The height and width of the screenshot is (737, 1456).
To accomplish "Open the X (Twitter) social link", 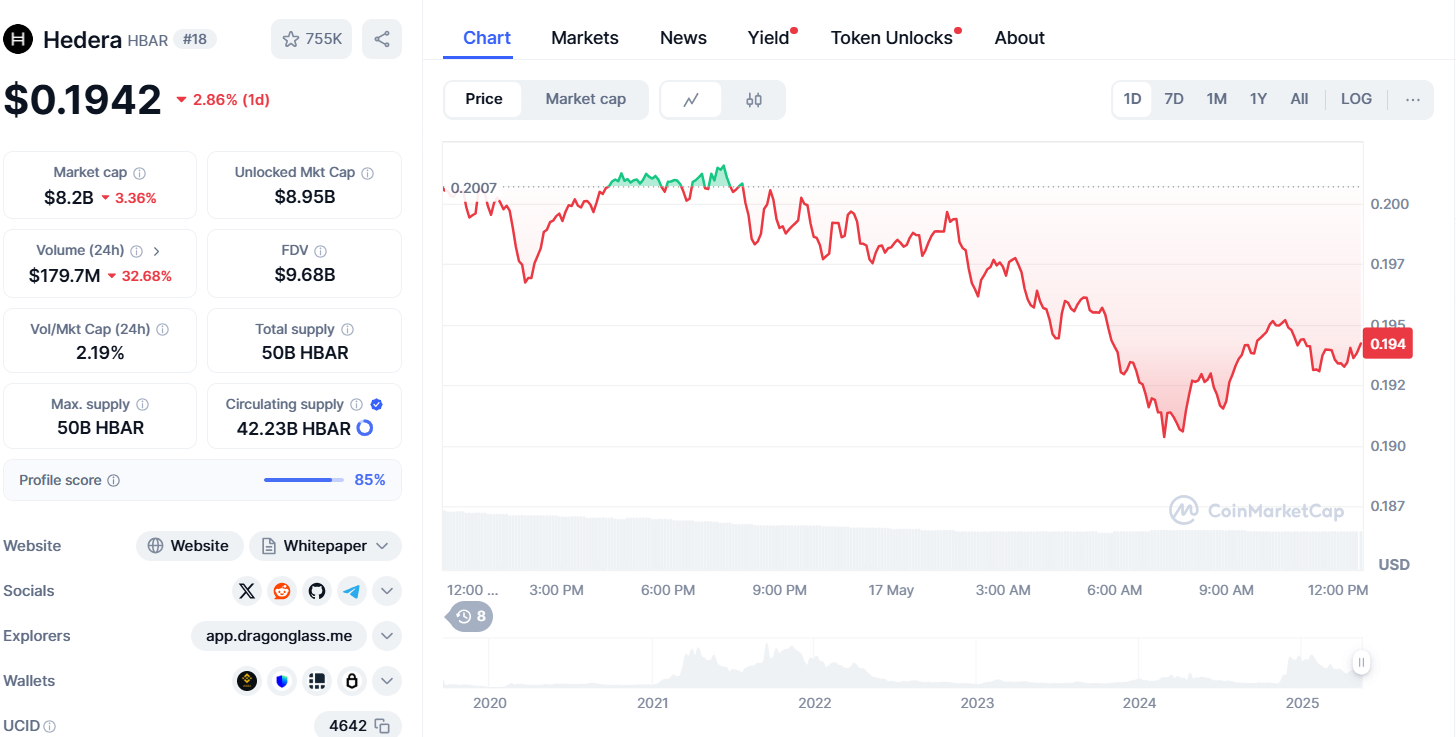I will click(247, 591).
